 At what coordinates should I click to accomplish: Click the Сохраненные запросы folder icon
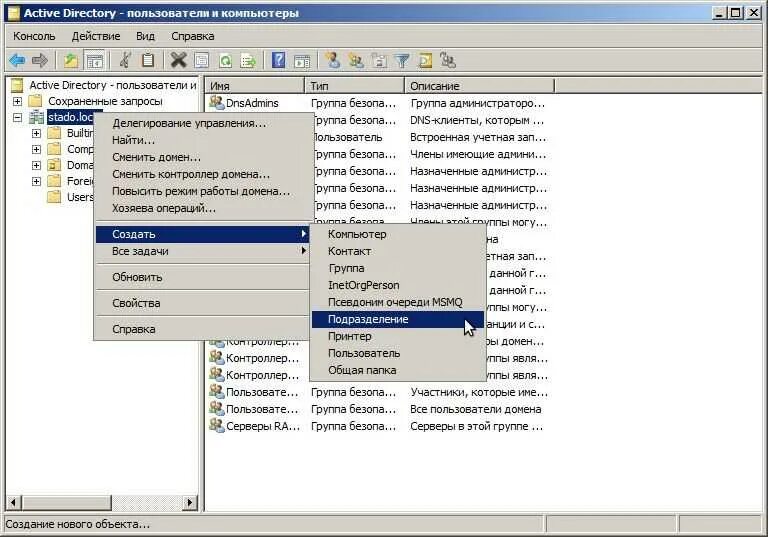click(x=35, y=101)
